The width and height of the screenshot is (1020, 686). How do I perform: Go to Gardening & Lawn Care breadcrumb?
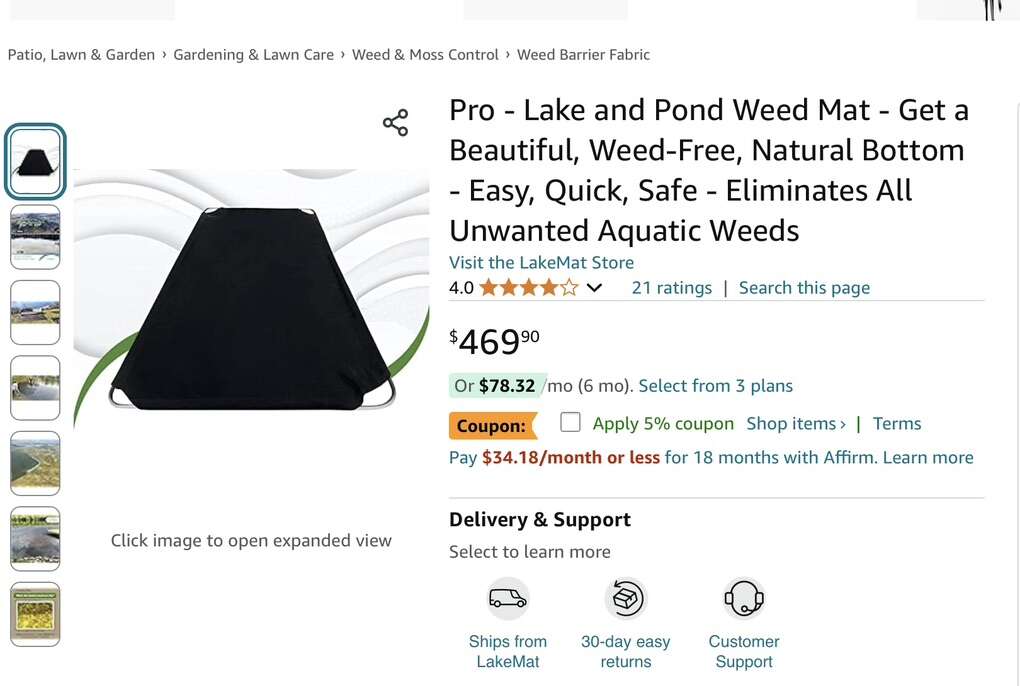tap(253, 55)
